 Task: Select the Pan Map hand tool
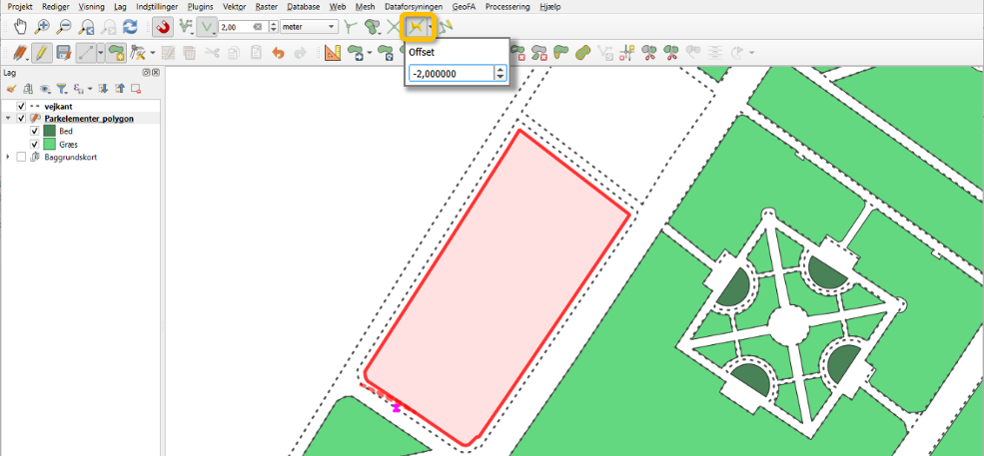point(21,27)
